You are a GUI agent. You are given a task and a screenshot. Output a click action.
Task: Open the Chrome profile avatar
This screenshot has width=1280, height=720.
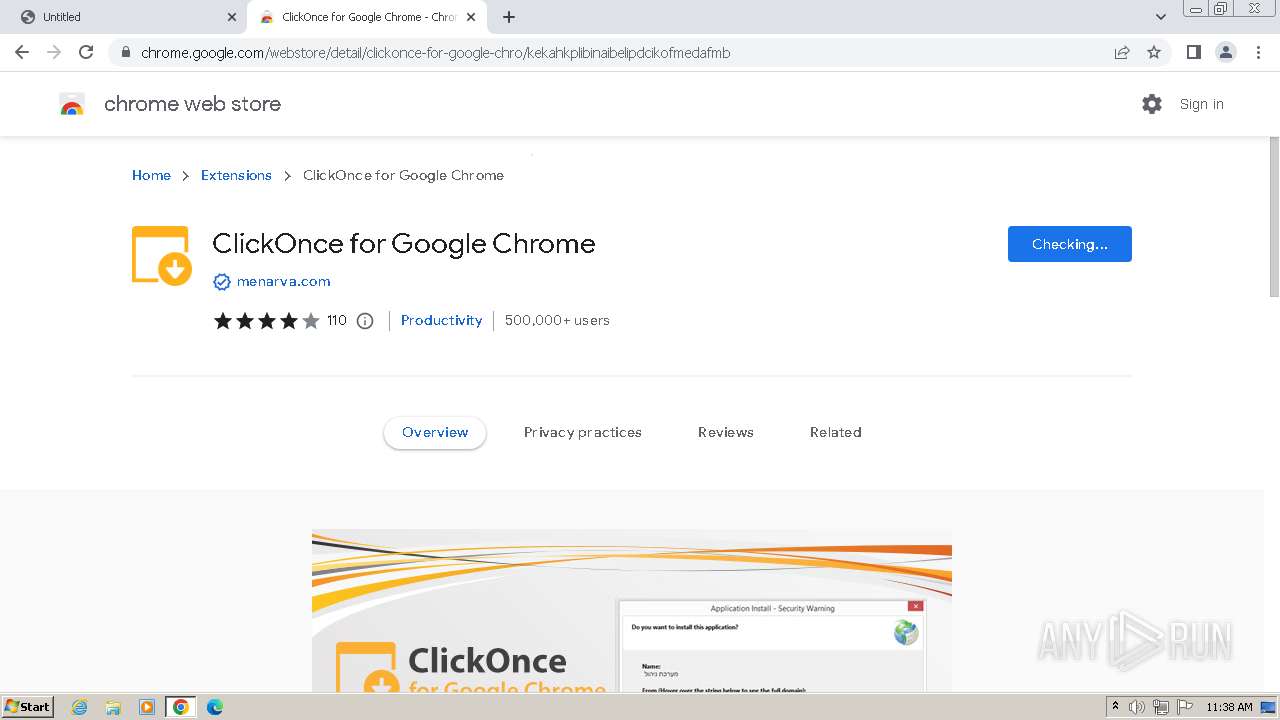(x=1226, y=52)
